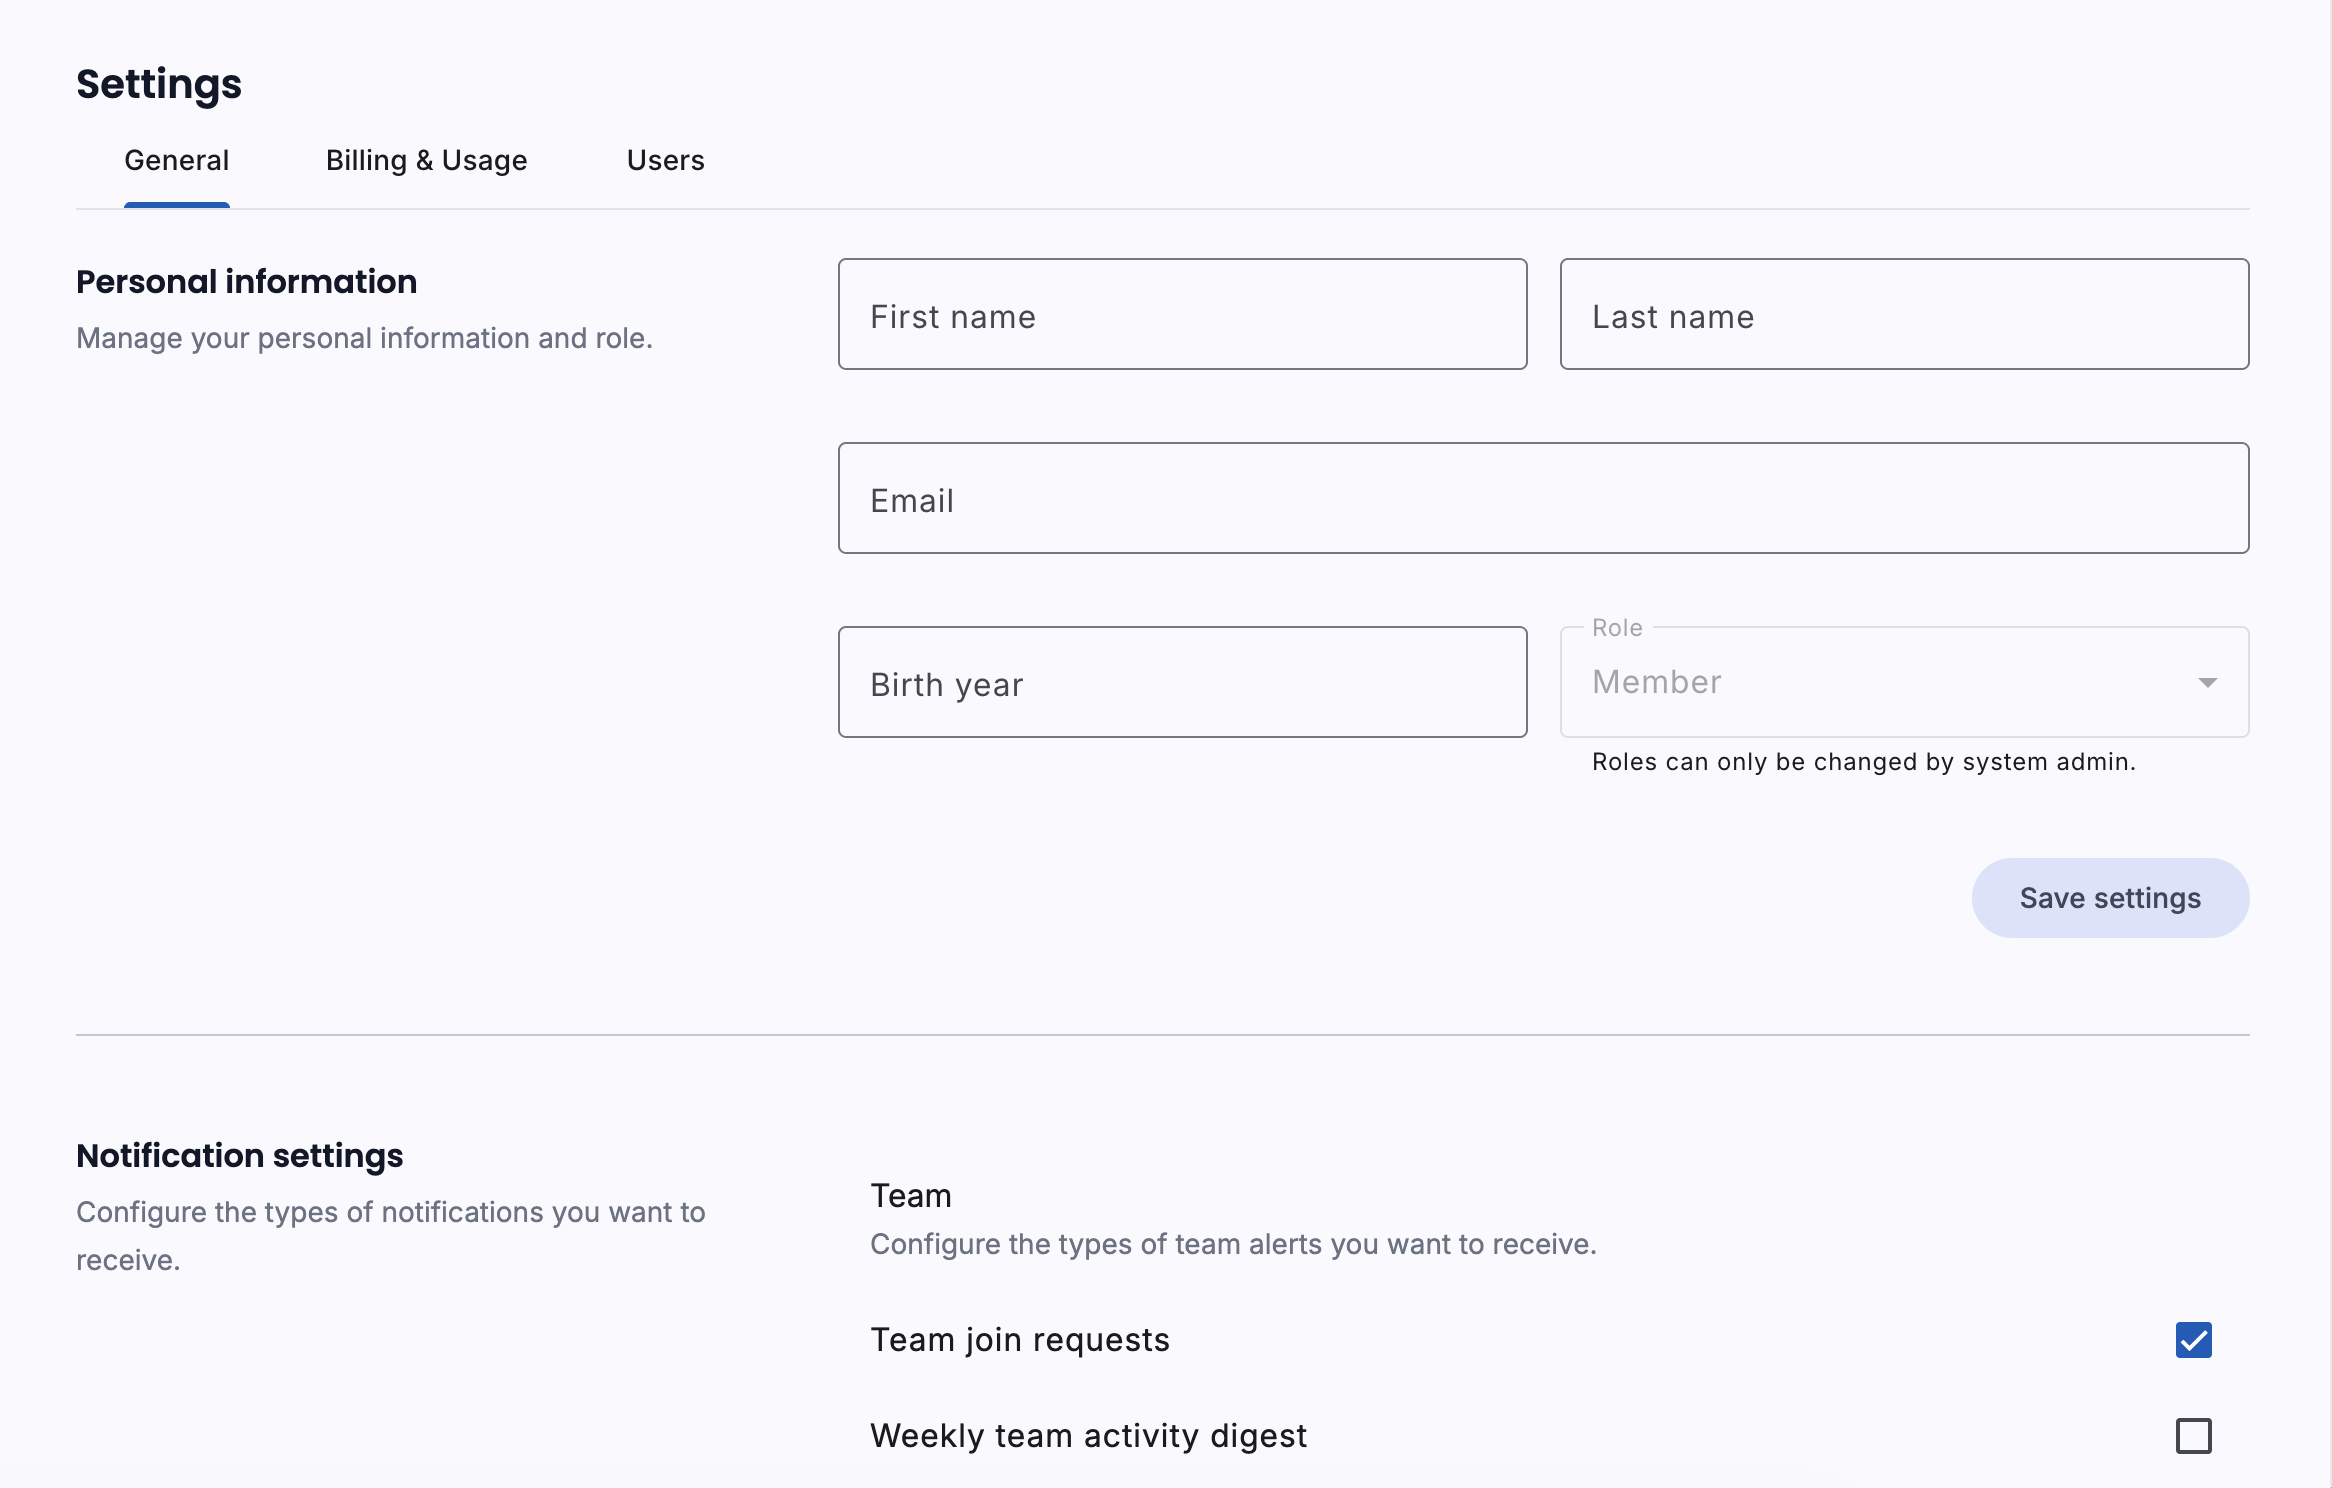Open the General settings tab

[x=176, y=161]
